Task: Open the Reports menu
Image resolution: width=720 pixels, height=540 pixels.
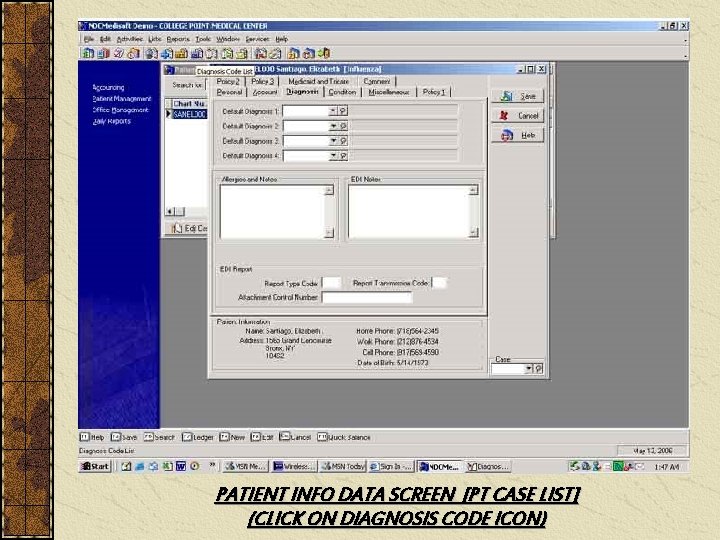Action: (178, 39)
